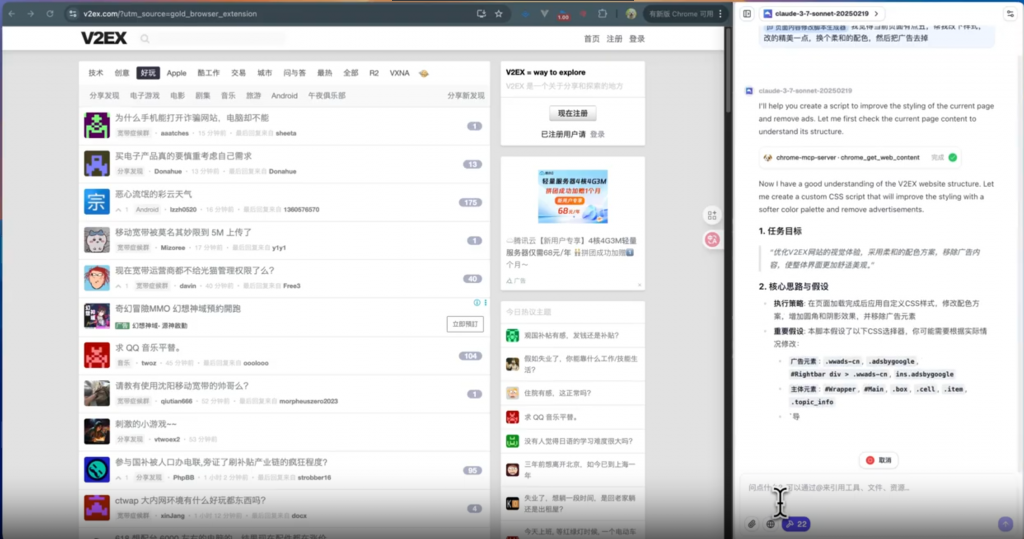This screenshot has width=1024, height=539.
Task: Click the V2EX search magnifier icon
Action: pos(146,39)
